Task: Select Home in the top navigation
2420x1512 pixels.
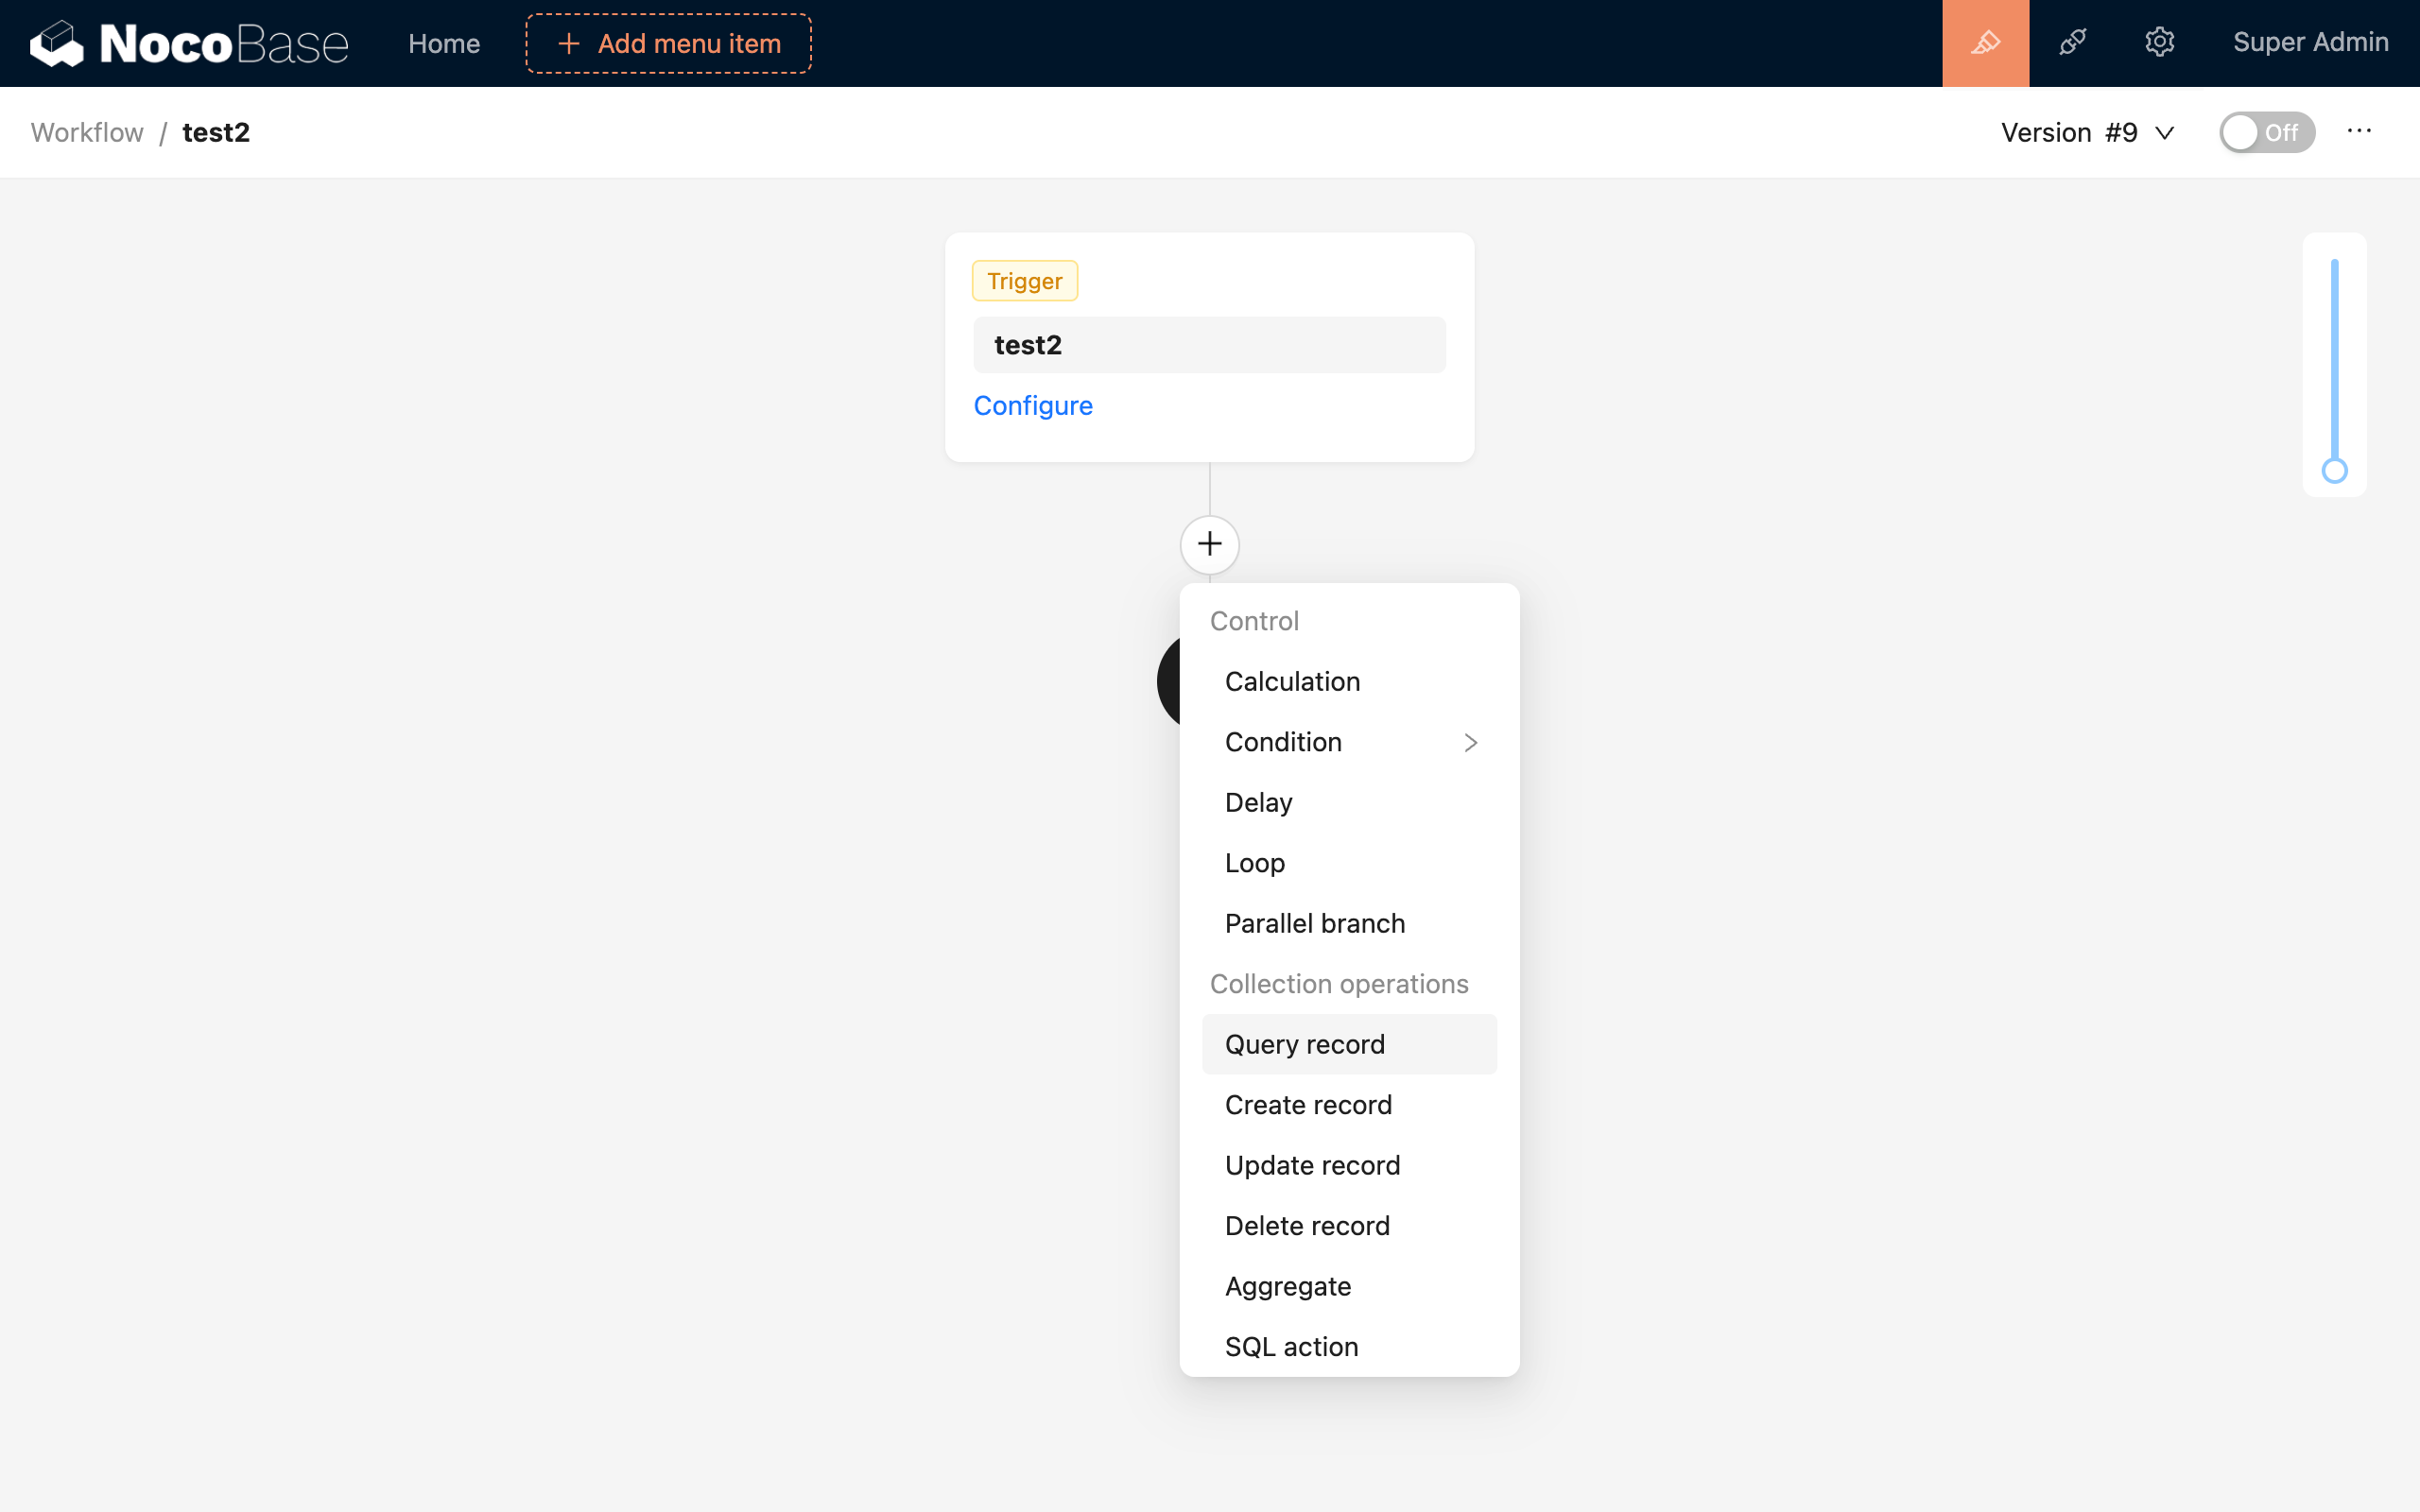Action: point(444,44)
